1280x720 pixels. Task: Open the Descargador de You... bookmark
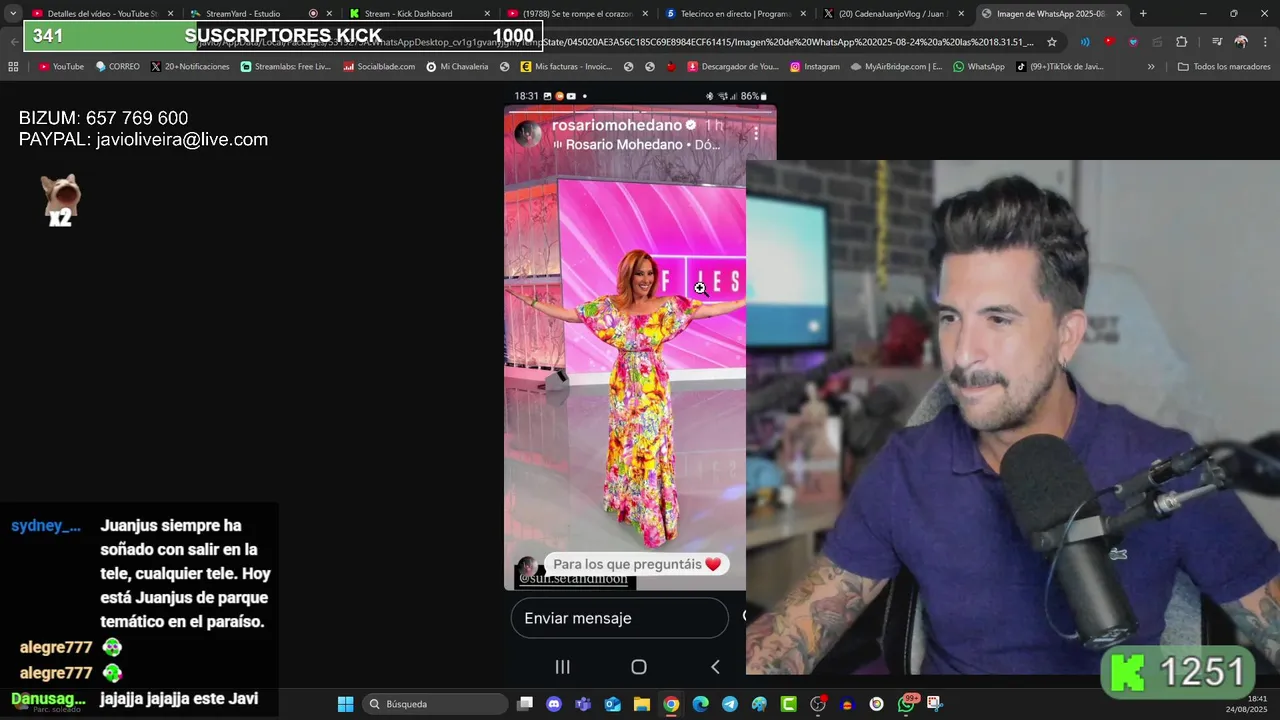click(733, 66)
